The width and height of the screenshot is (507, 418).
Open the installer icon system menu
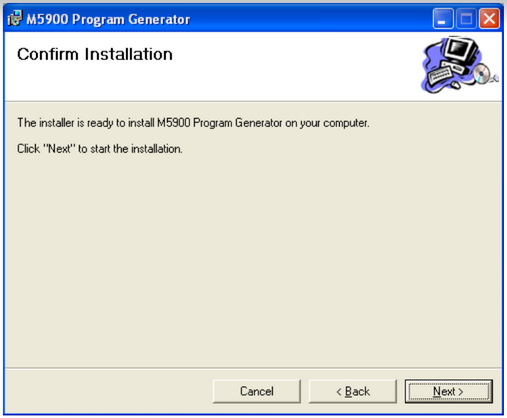(15, 18)
